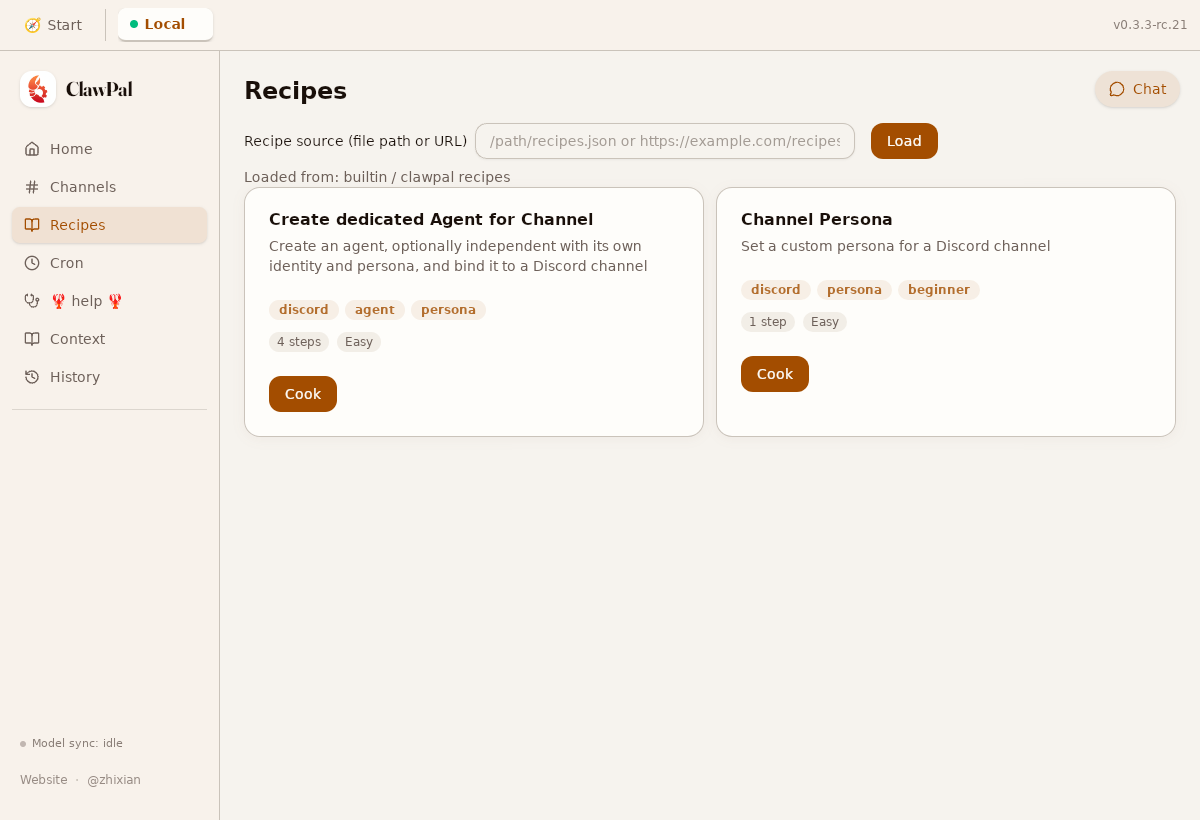Click the Channels hashtag icon

(32, 186)
